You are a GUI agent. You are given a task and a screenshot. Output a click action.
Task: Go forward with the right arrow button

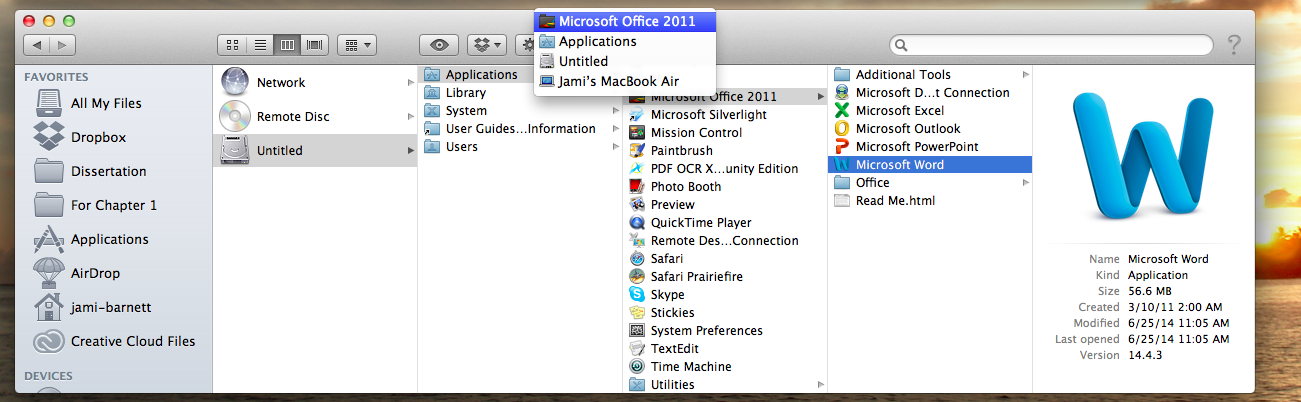tap(62, 45)
